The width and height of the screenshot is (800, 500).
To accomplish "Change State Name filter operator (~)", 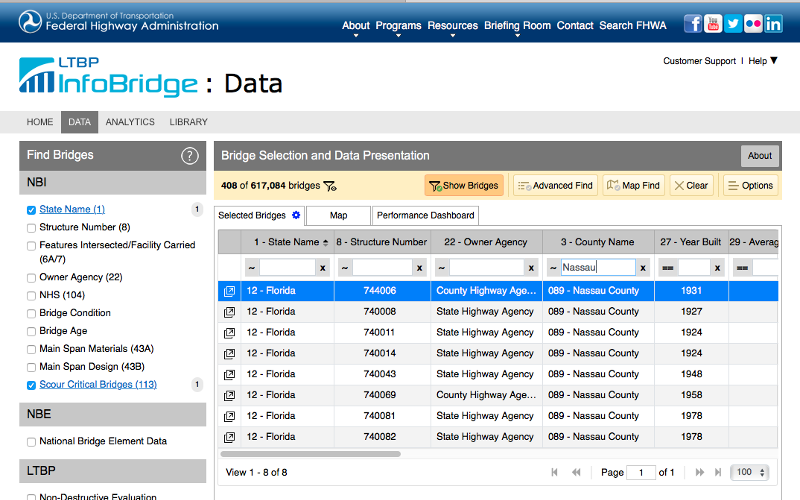I will click(252, 268).
